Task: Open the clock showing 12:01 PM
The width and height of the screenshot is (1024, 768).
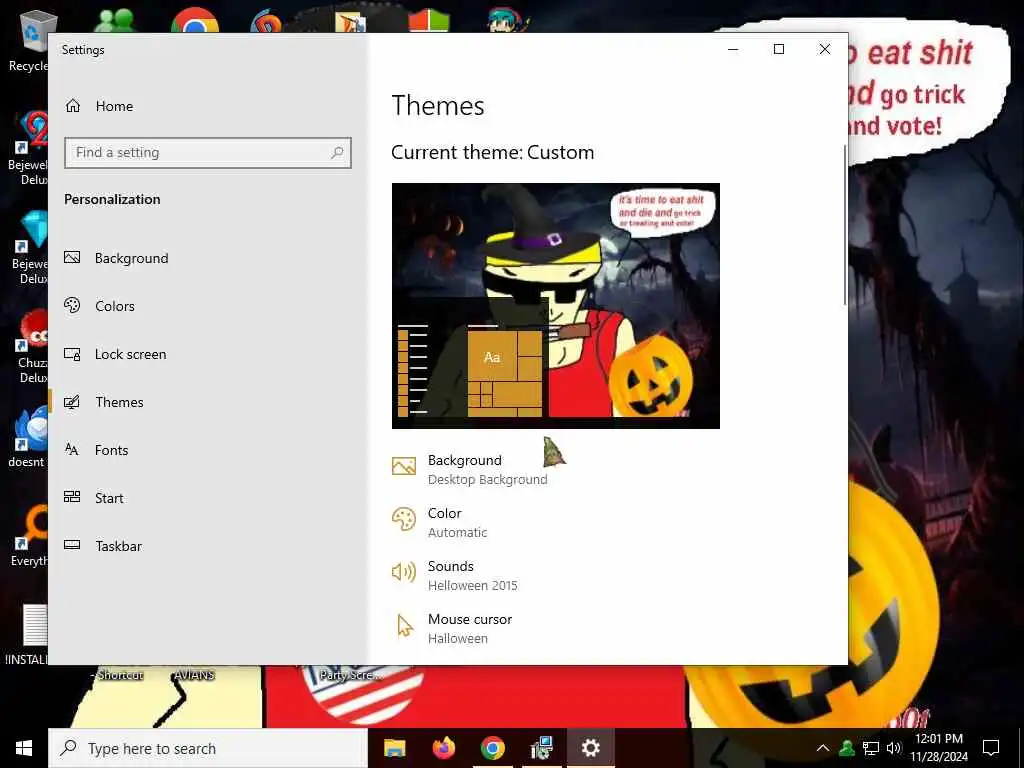Action: [x=939, y=748]
